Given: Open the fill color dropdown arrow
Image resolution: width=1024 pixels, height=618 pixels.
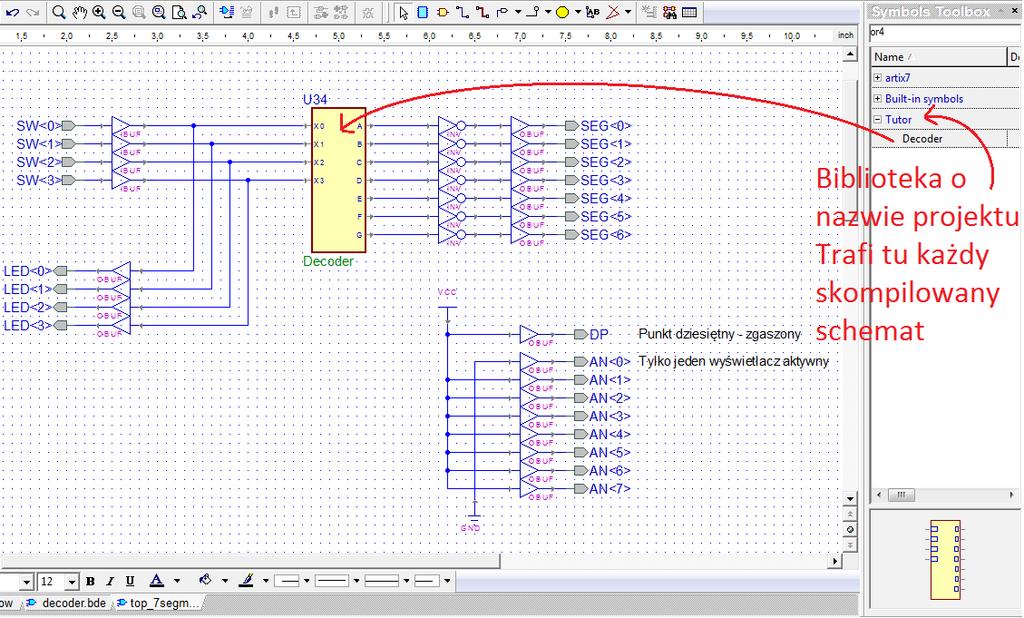Looking at the screenshot, I should [225, 581].
